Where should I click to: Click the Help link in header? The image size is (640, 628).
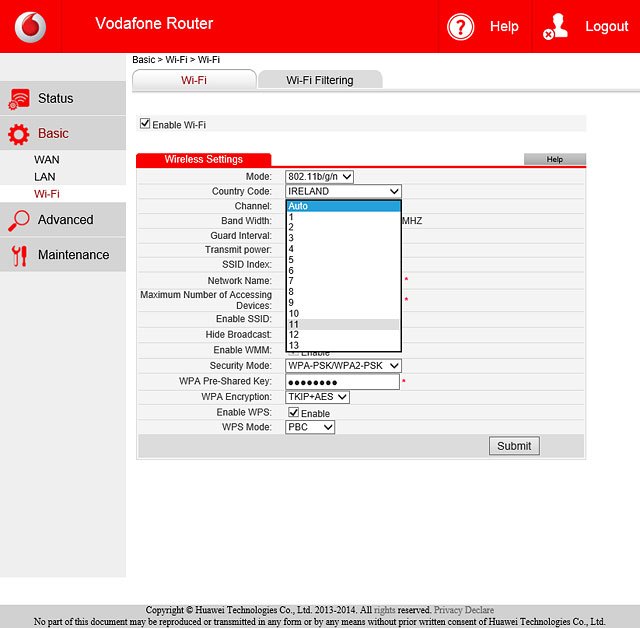(504, 26)
